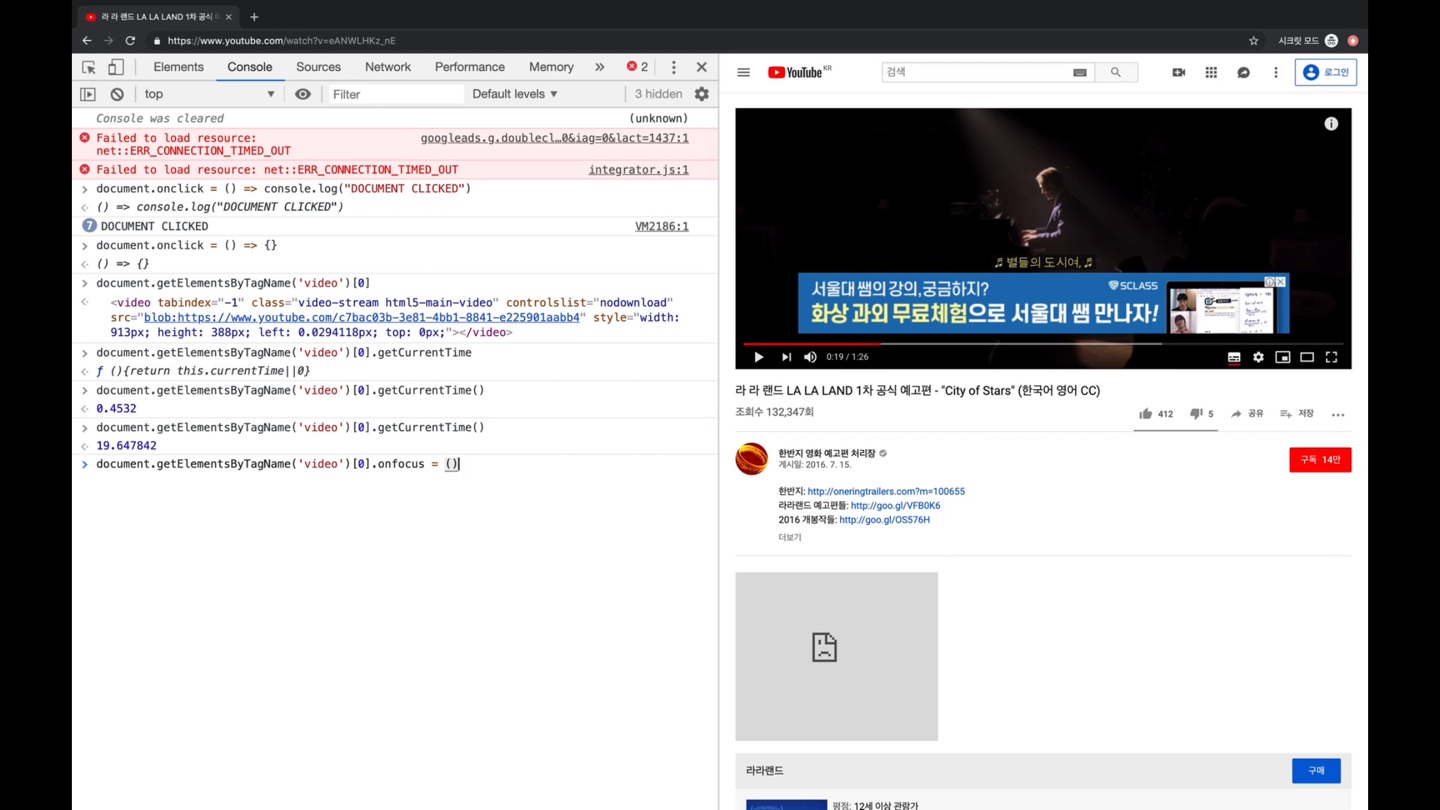Screen dimensions: 1440x810
Task: Show console sidebar icon
Action: point(88,94)
